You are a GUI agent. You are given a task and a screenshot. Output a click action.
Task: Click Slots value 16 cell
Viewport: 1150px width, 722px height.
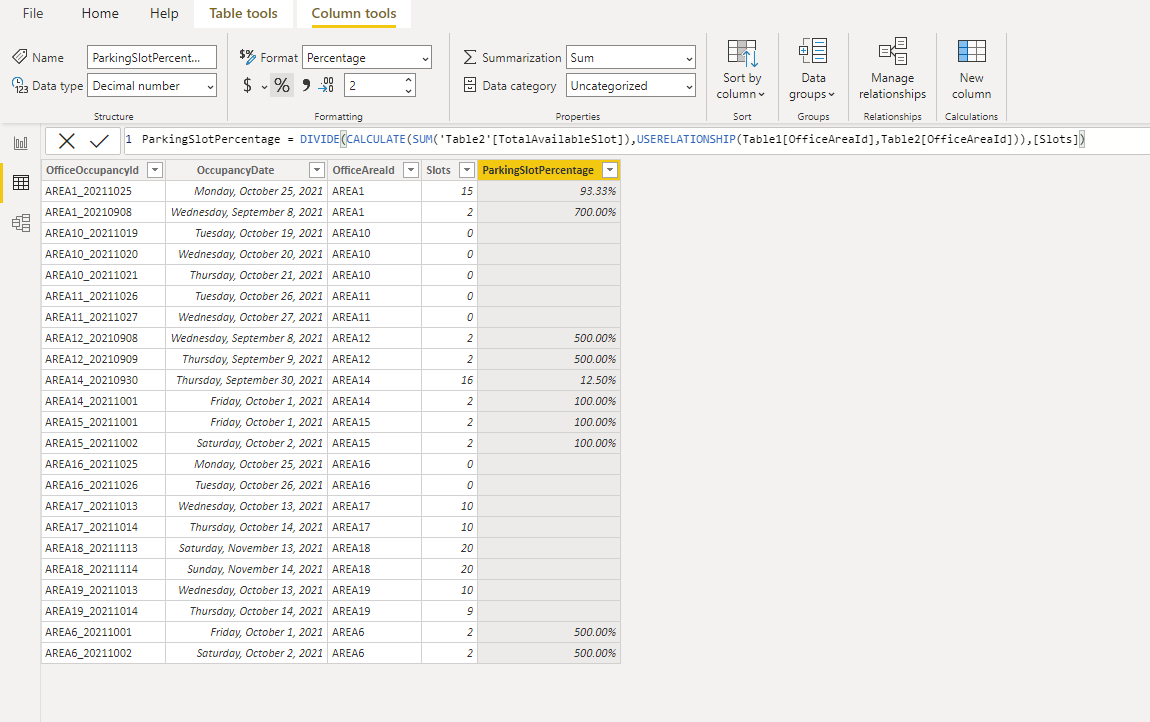coord(450,380)
